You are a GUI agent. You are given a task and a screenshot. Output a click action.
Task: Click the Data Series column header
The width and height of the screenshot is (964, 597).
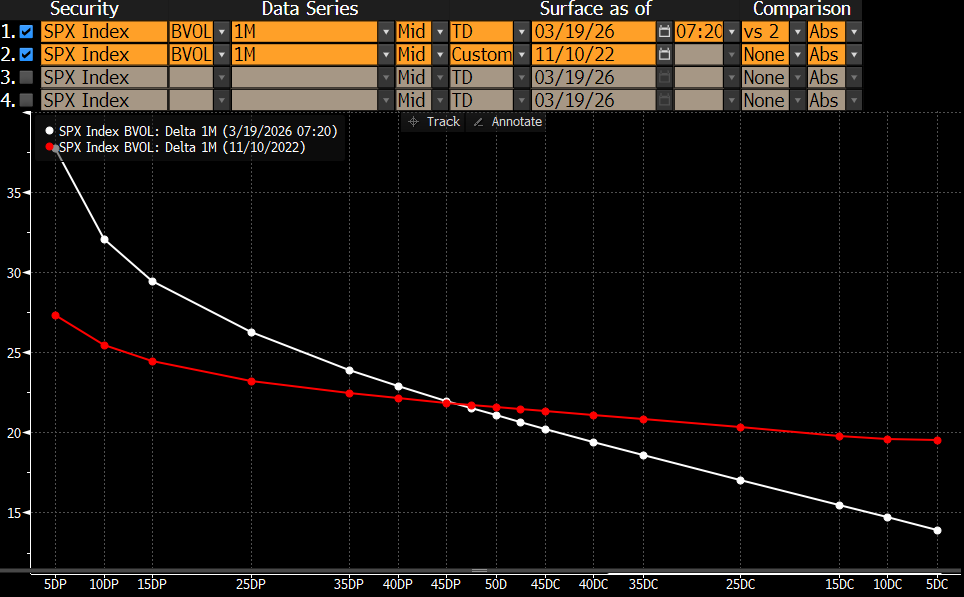pyautogui.click(x=310, y=9)
